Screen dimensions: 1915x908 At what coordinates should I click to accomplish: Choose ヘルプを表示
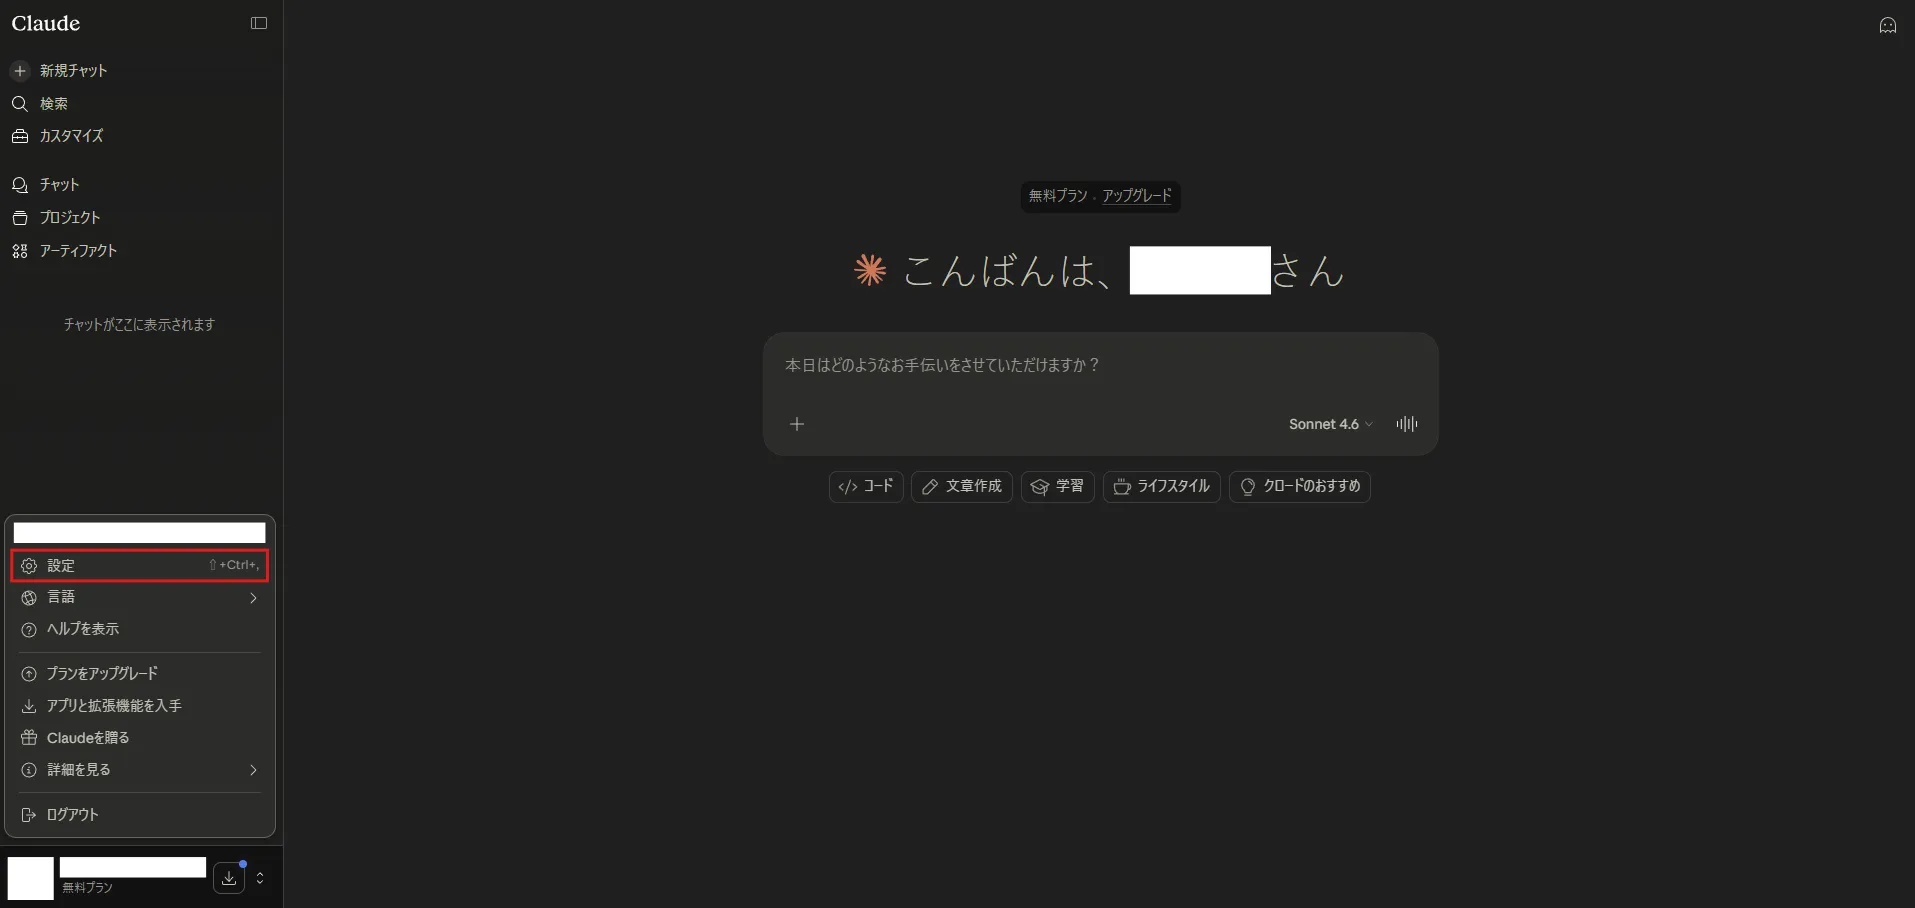[140, 630]
